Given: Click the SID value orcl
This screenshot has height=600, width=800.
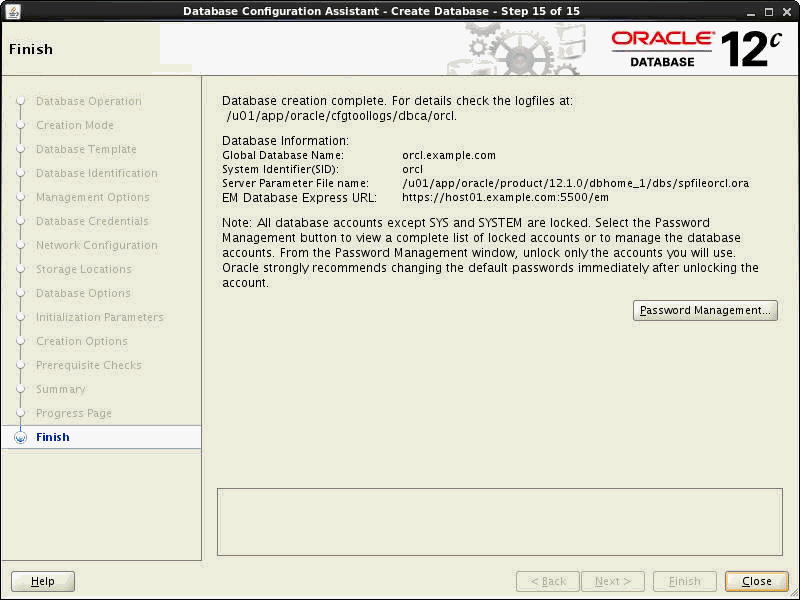Looking at the screenshot, I should [x=412, y=169].
